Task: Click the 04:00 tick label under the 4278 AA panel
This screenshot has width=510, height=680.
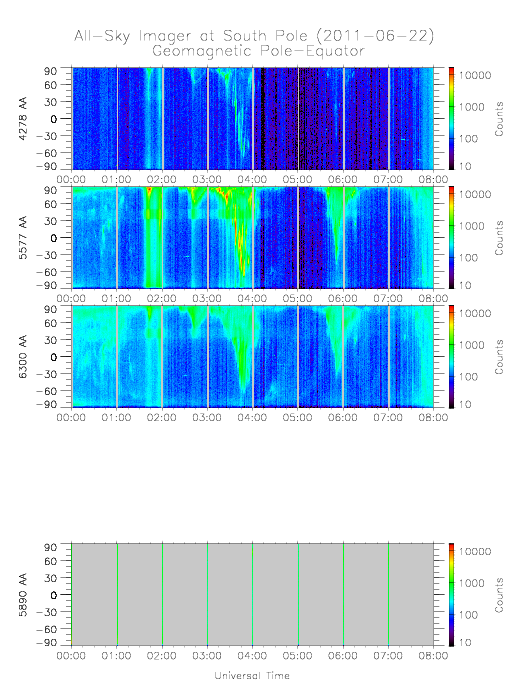Action: pos(252,179)
